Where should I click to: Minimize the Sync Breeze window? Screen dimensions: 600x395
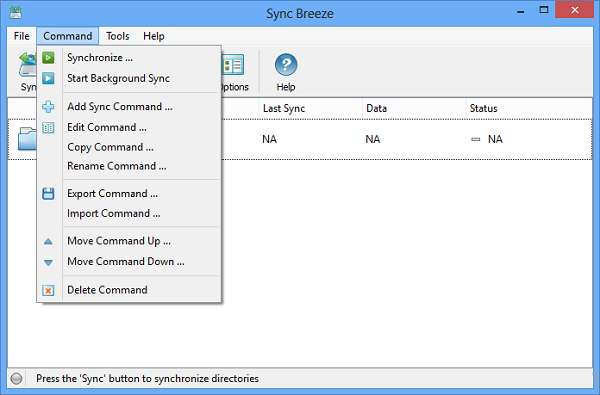pyautogui.click(x=520, y=11)
